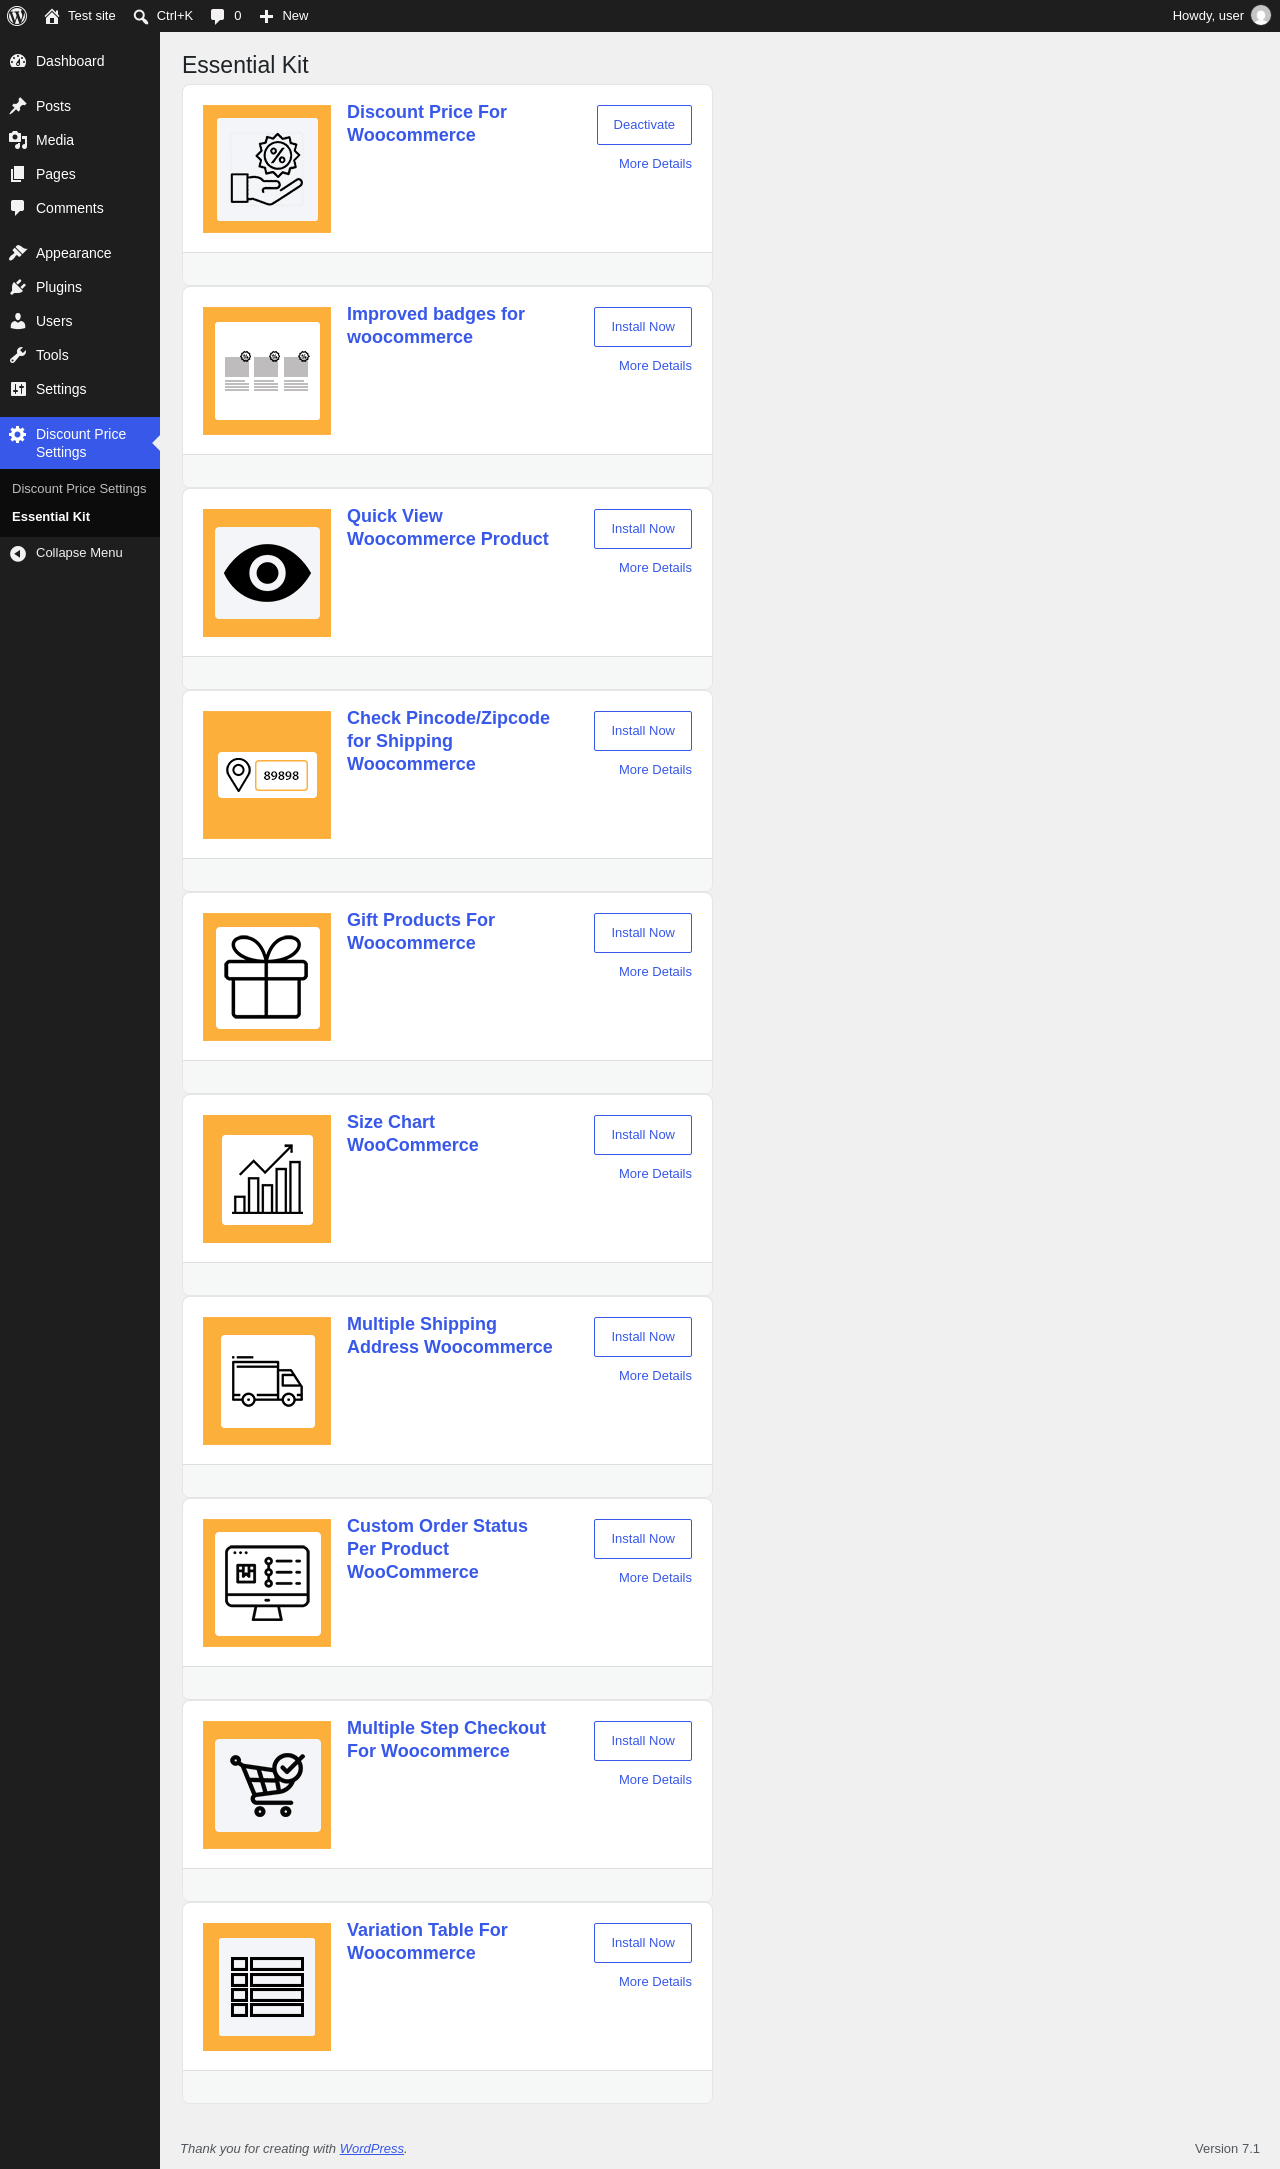The height and width of the screenshot is (2169, 1280).
Task: View More Details for Variation Table
Action: point(655,1982)
